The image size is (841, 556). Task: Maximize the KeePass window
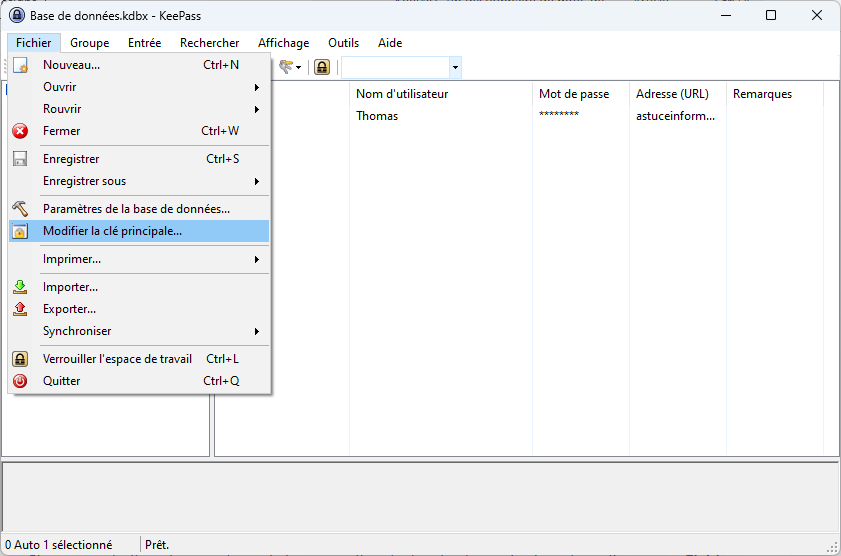pyautogui.click(x=771, y=15)
